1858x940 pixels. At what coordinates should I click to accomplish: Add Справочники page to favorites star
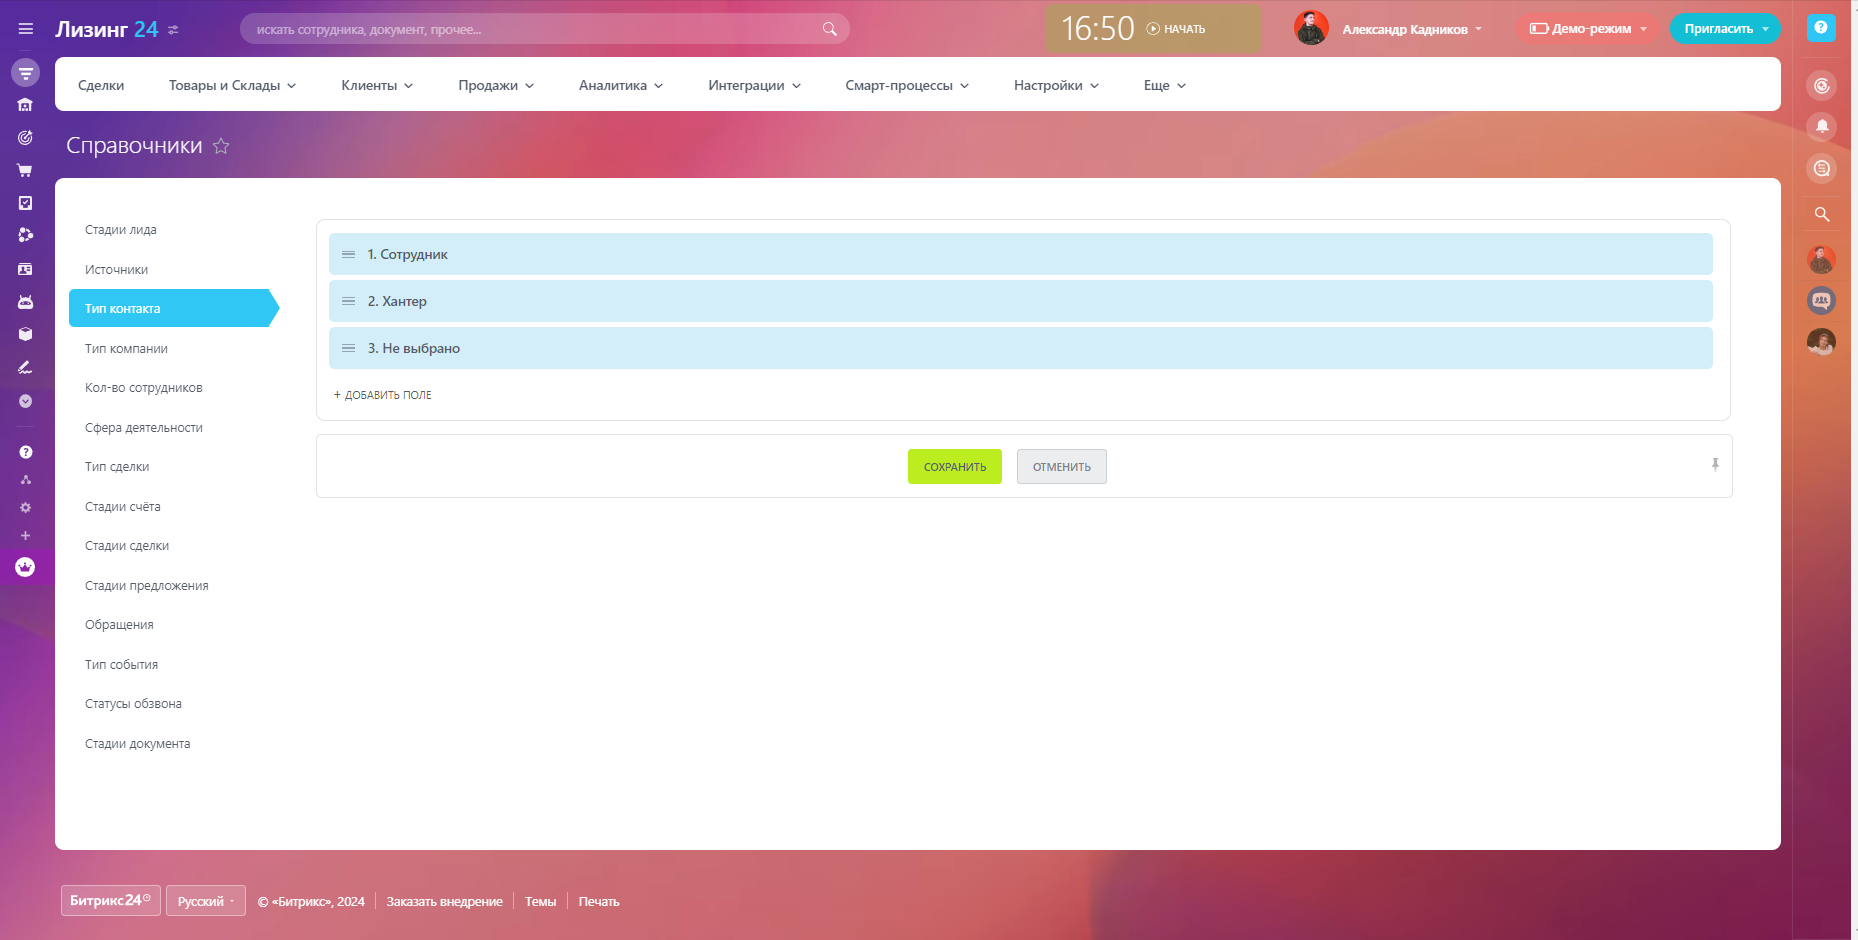tap(221, 146)
